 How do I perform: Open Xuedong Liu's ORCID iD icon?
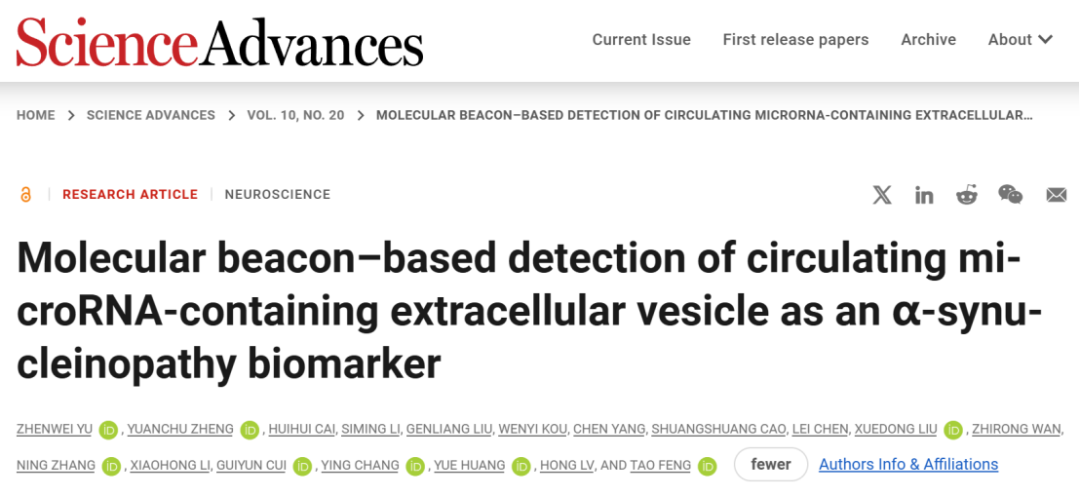(953, 430)
